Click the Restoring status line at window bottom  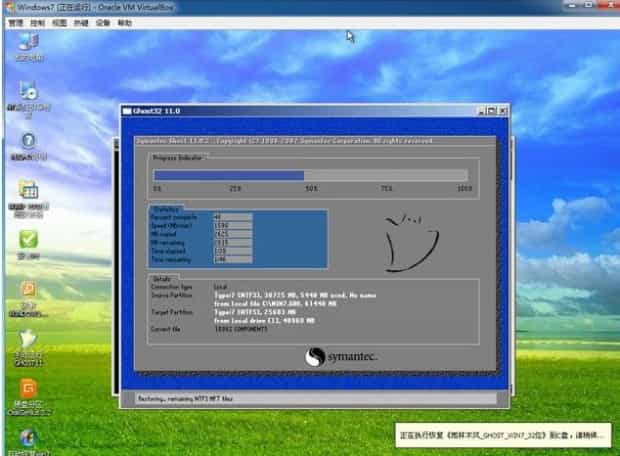185,399
